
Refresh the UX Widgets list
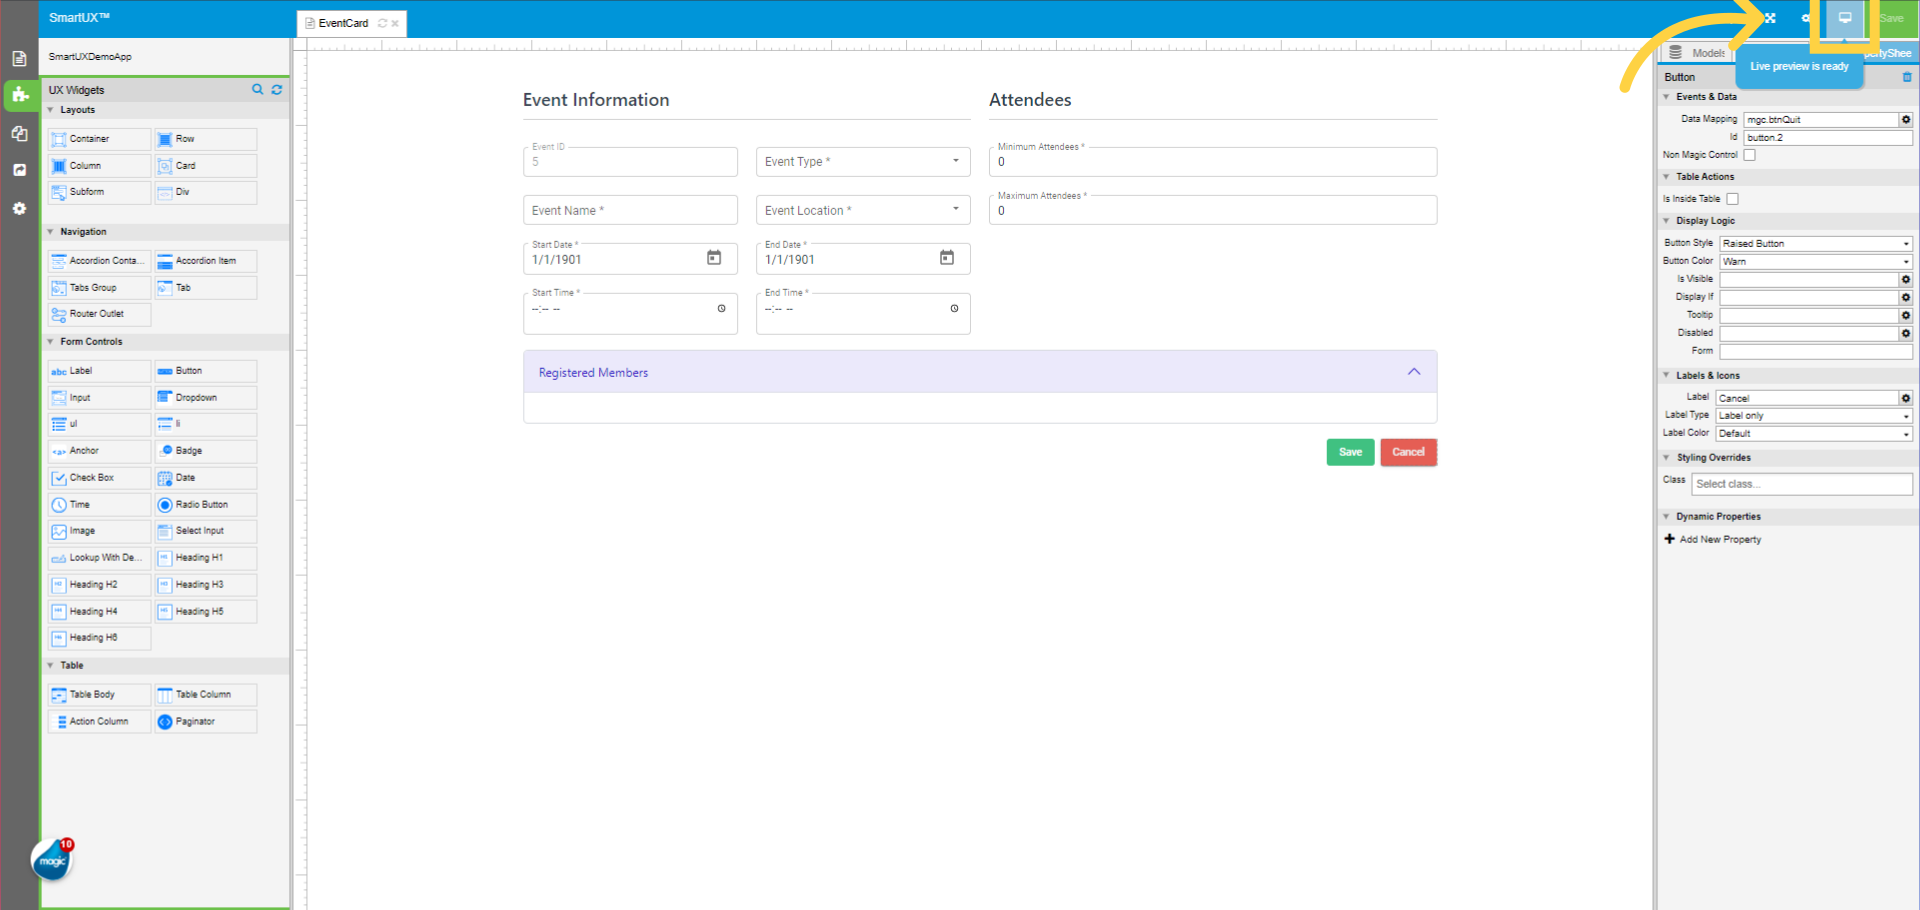(x=277, y=90)
